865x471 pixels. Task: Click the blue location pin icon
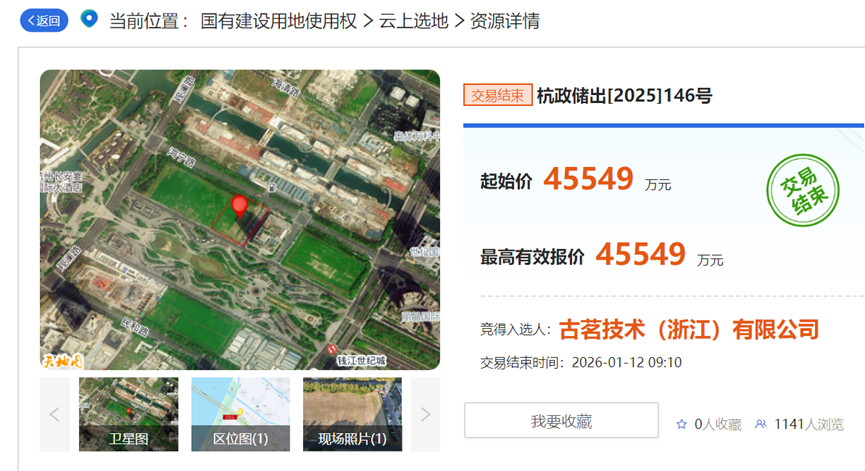point(89,19)
